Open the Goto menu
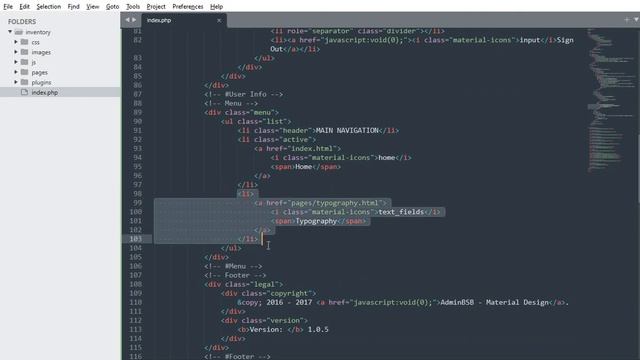Image resolution: width=640 pixels, height=360 pixels. (x=112, y=7)
